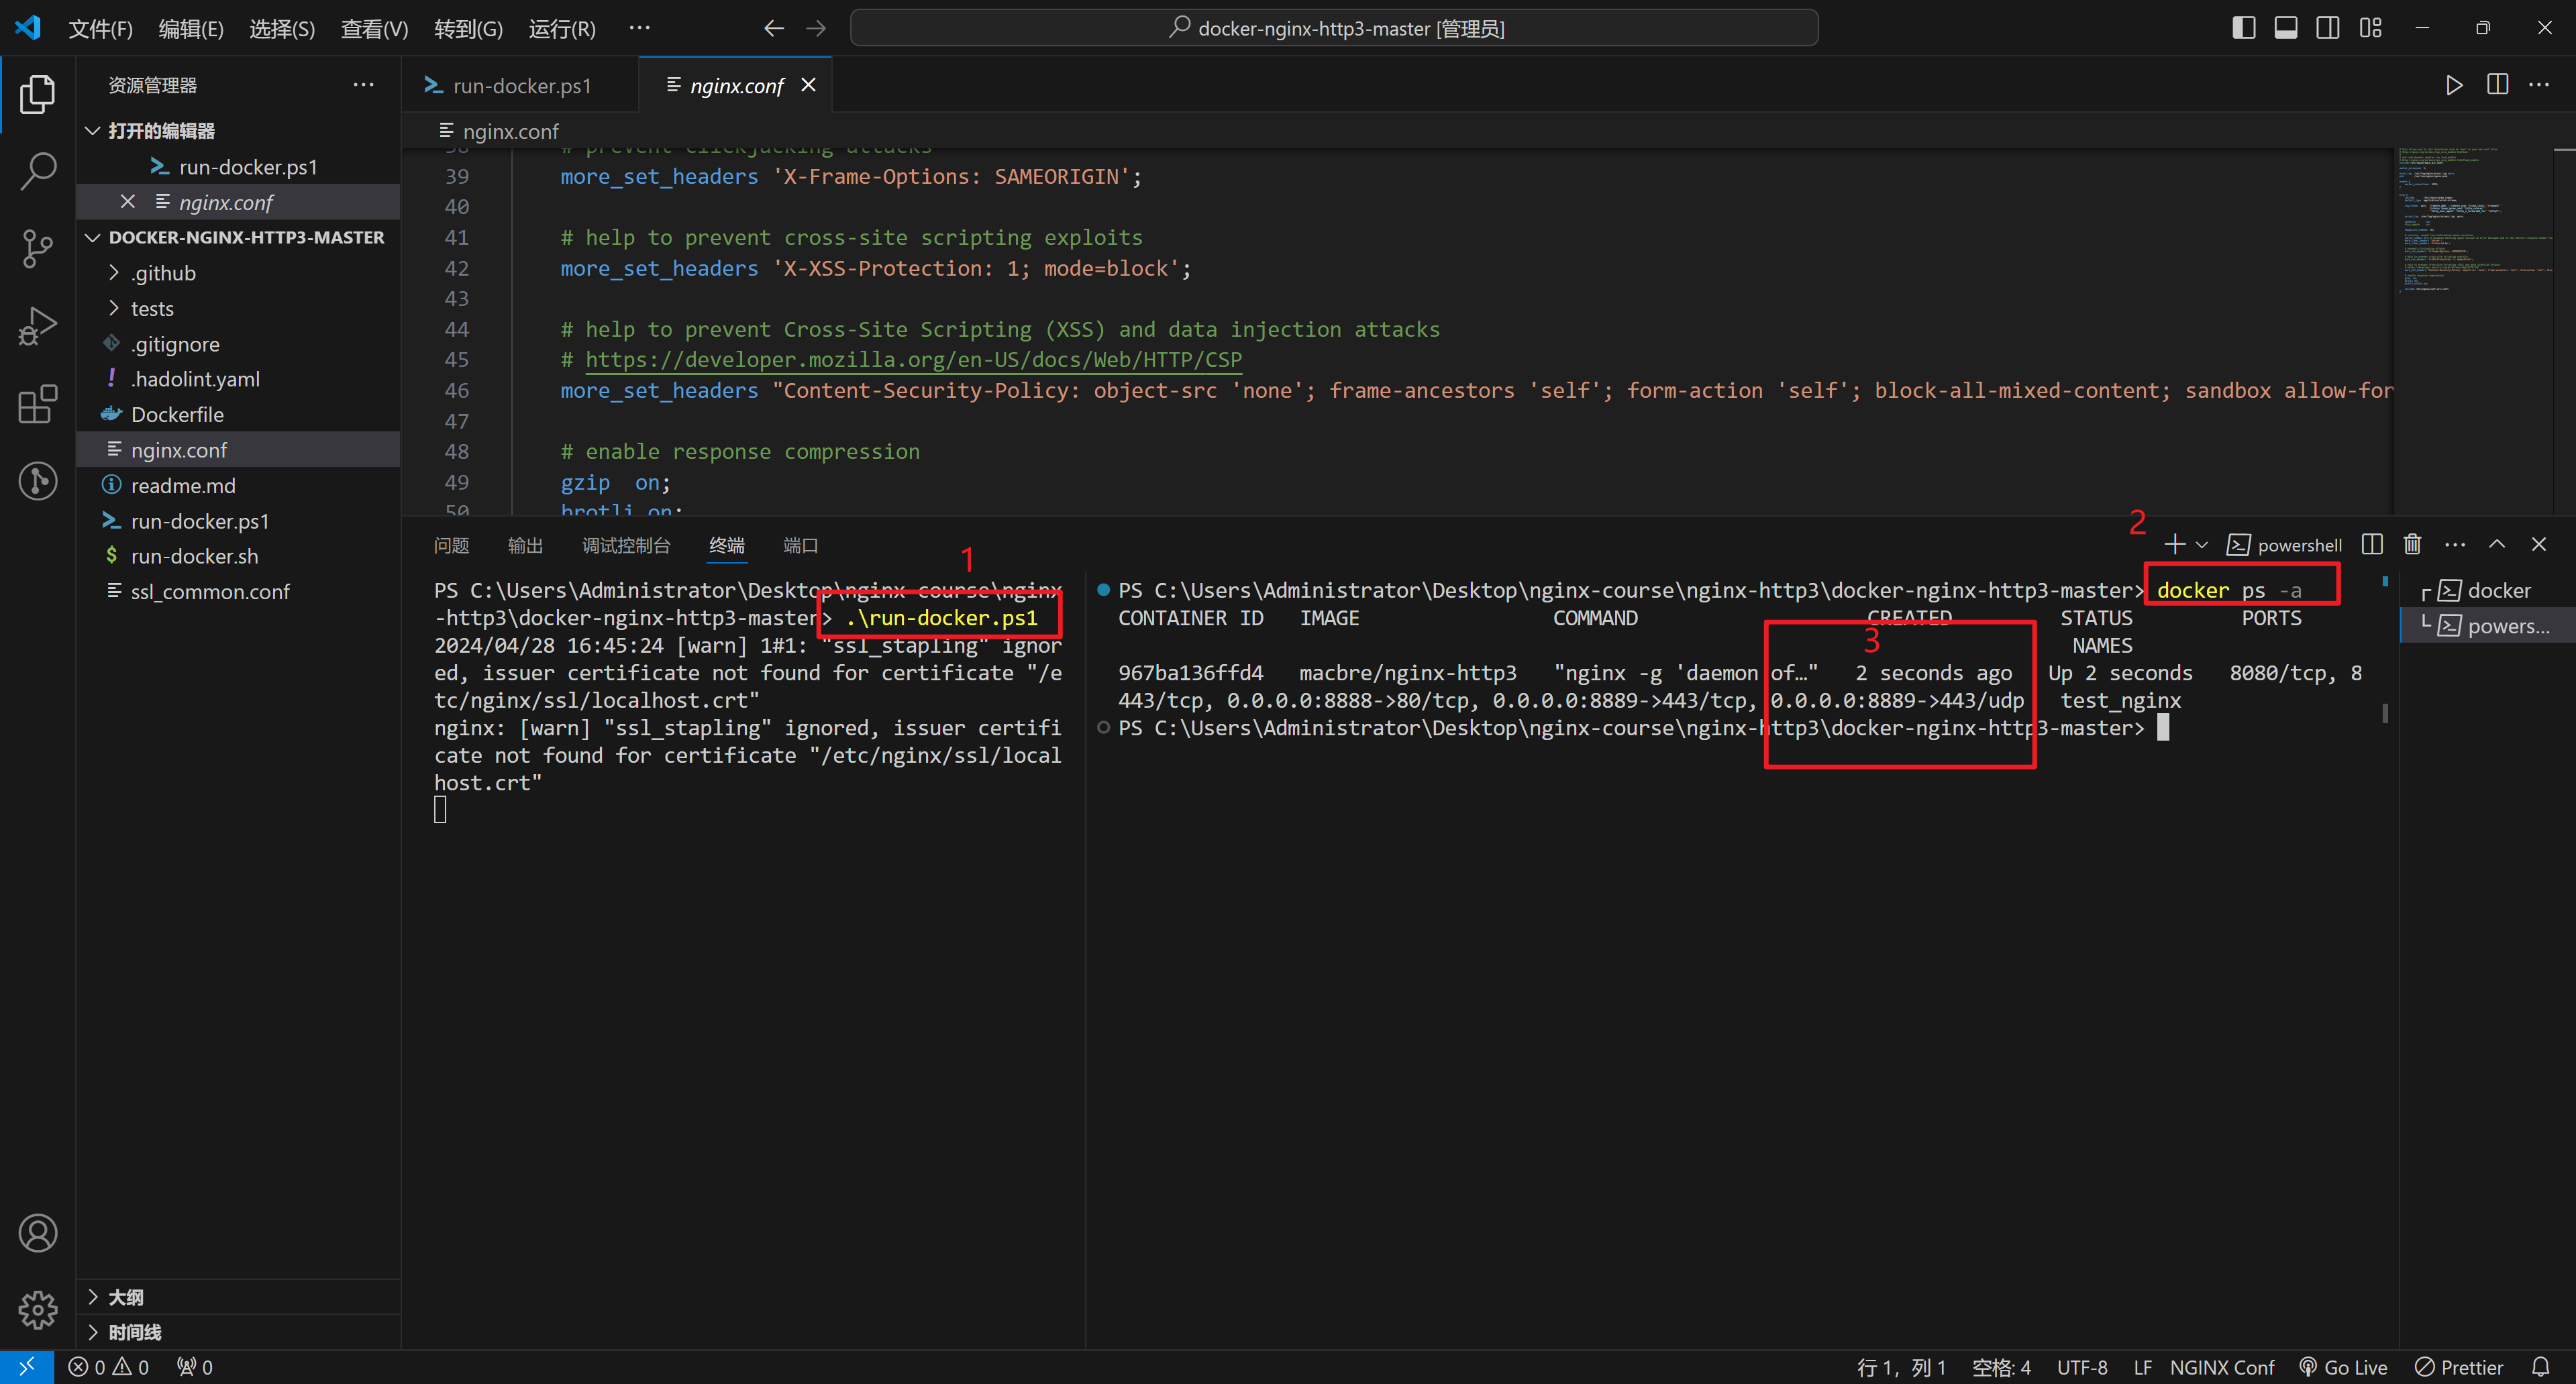
Task: Click the remote window status bar icon
Action: coord(27,1367)
